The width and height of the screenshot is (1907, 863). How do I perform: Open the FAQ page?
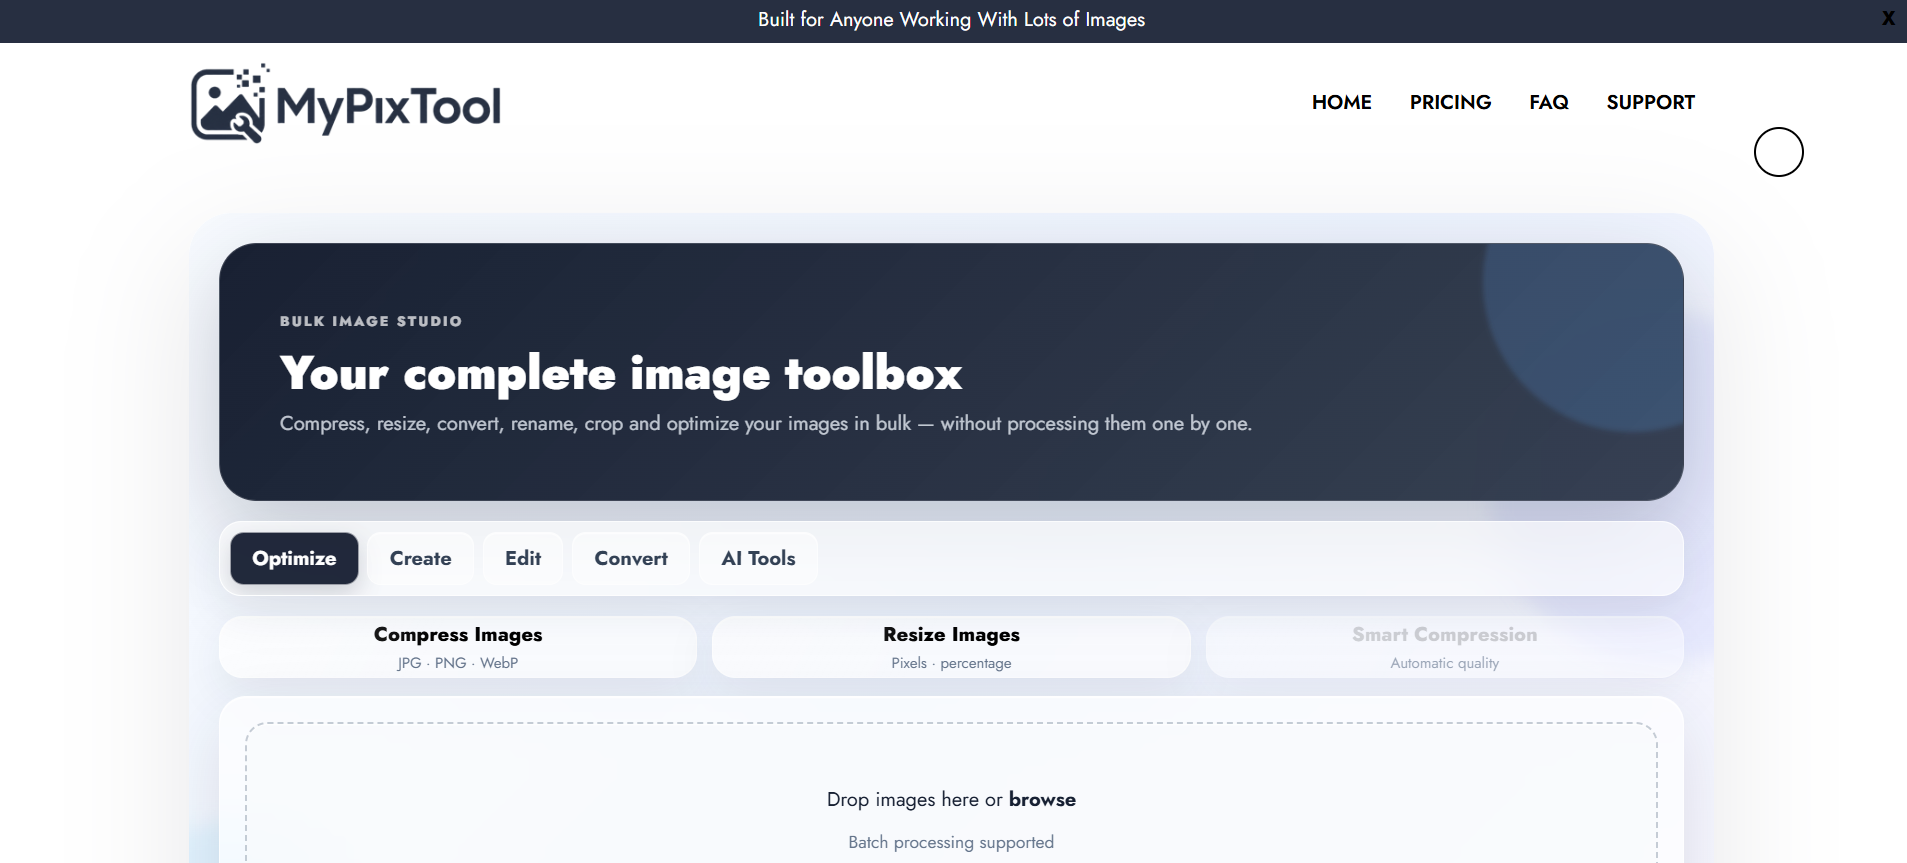coord(1548,102)
